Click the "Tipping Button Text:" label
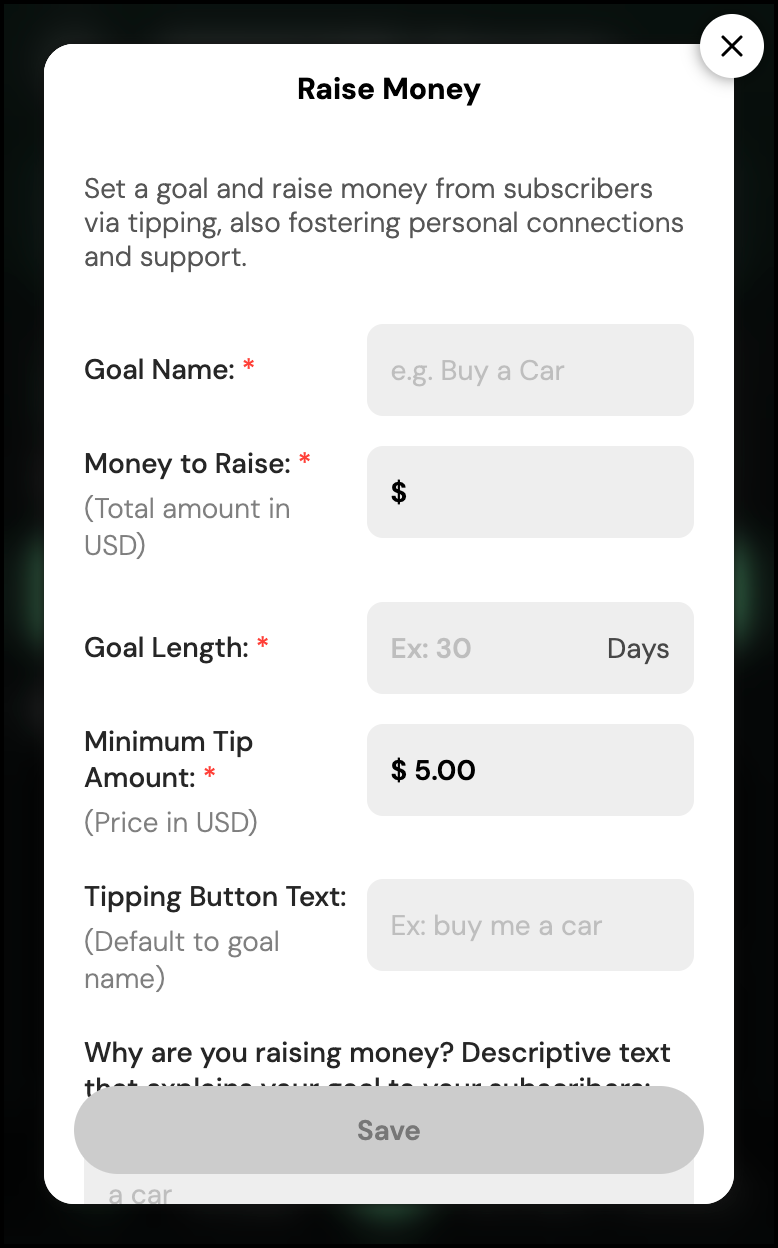778x1248 pixels. point(215,897)
